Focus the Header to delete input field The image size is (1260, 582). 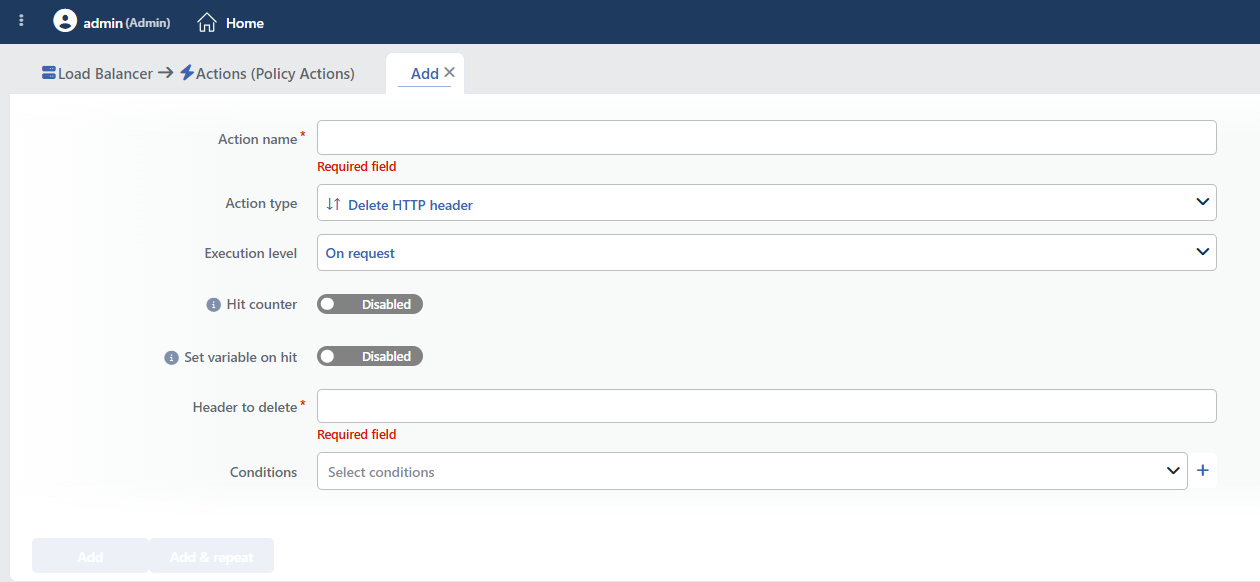click(x=766, y=406)
